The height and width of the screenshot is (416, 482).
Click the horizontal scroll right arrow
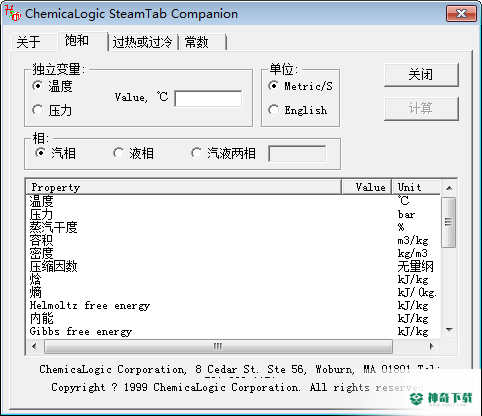tap(432, 346)
